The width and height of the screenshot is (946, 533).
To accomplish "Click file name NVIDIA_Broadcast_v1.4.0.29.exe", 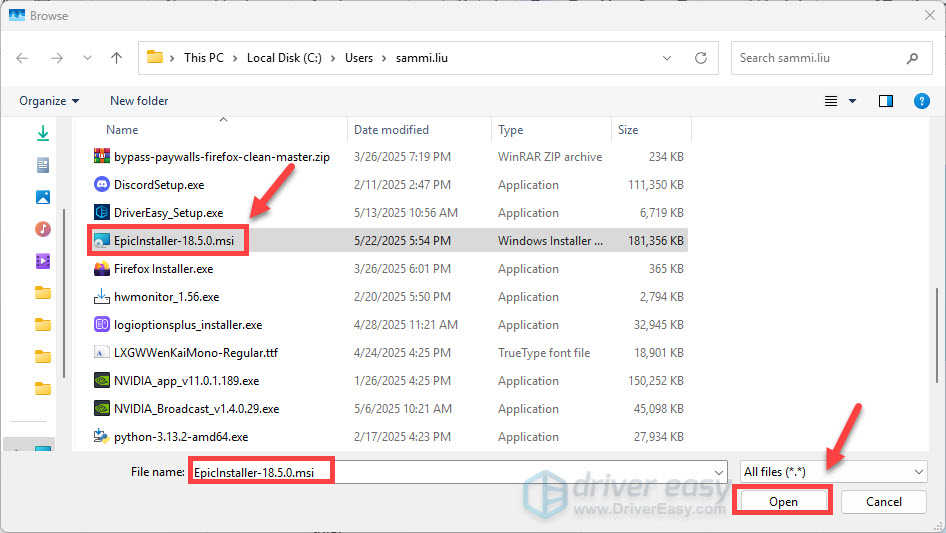I will click(196, 409).
